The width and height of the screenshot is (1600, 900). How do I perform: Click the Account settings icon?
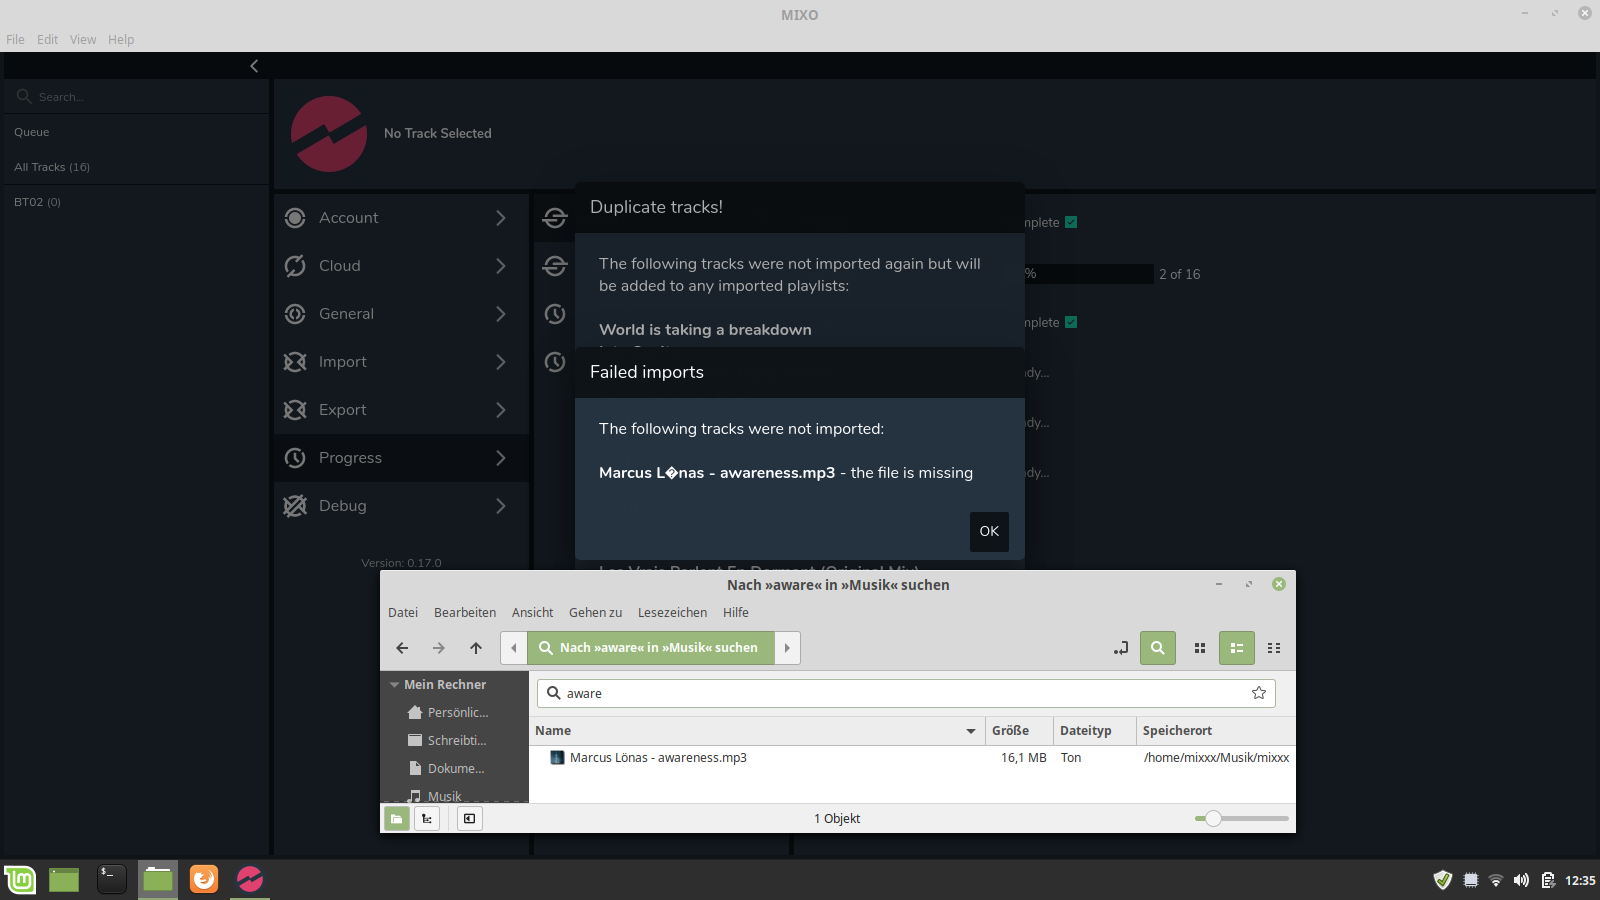(295, 218)
